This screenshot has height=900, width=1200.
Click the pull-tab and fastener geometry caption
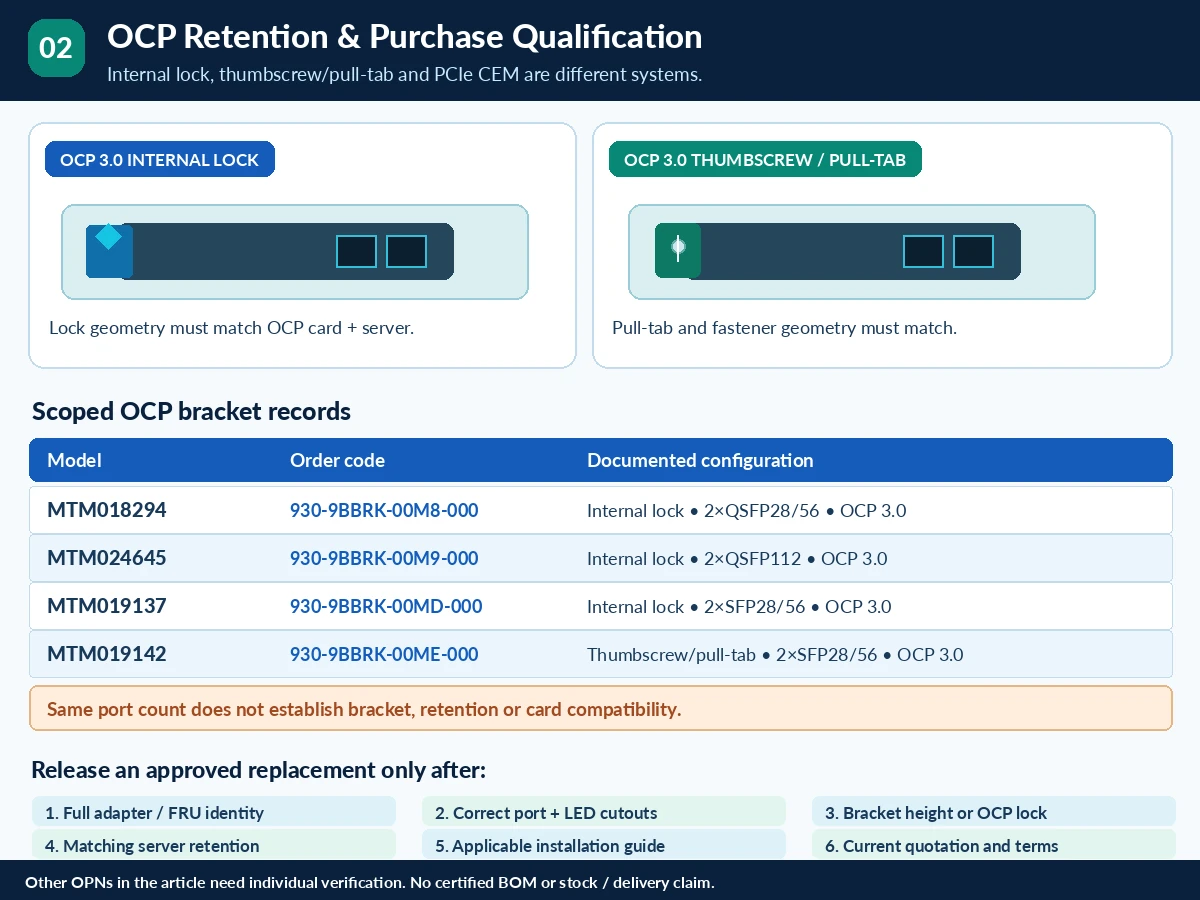[784, 328]
